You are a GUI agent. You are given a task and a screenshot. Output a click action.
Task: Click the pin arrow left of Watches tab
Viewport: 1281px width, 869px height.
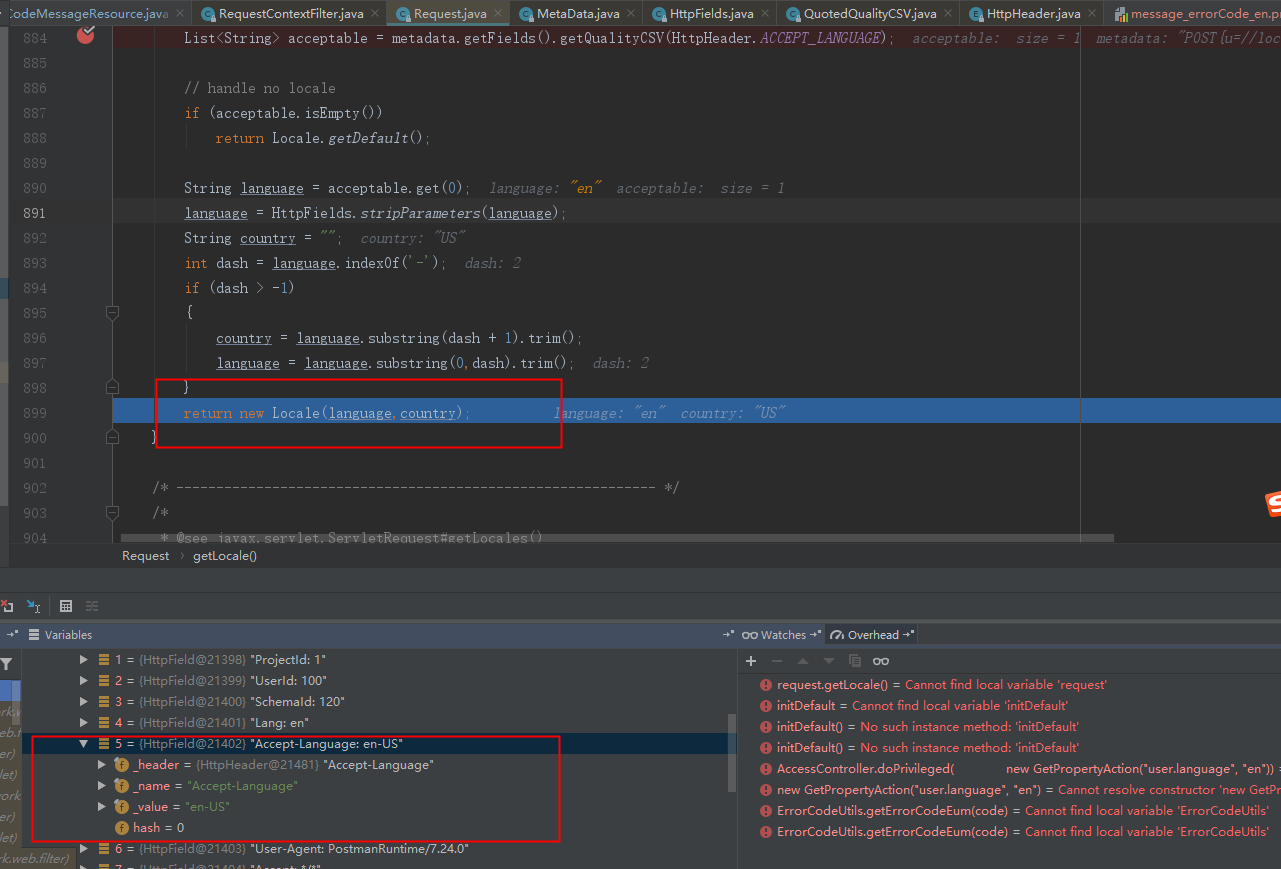(x=729, y=635)
